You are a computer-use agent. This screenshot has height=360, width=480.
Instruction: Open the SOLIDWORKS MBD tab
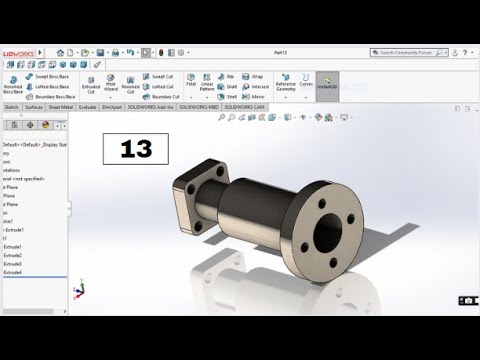[199, 107]
